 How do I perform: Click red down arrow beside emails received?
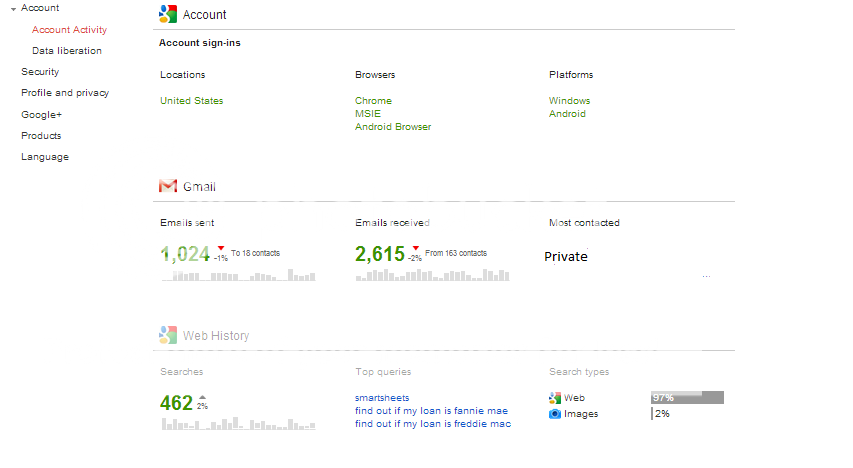pos(416,248)
